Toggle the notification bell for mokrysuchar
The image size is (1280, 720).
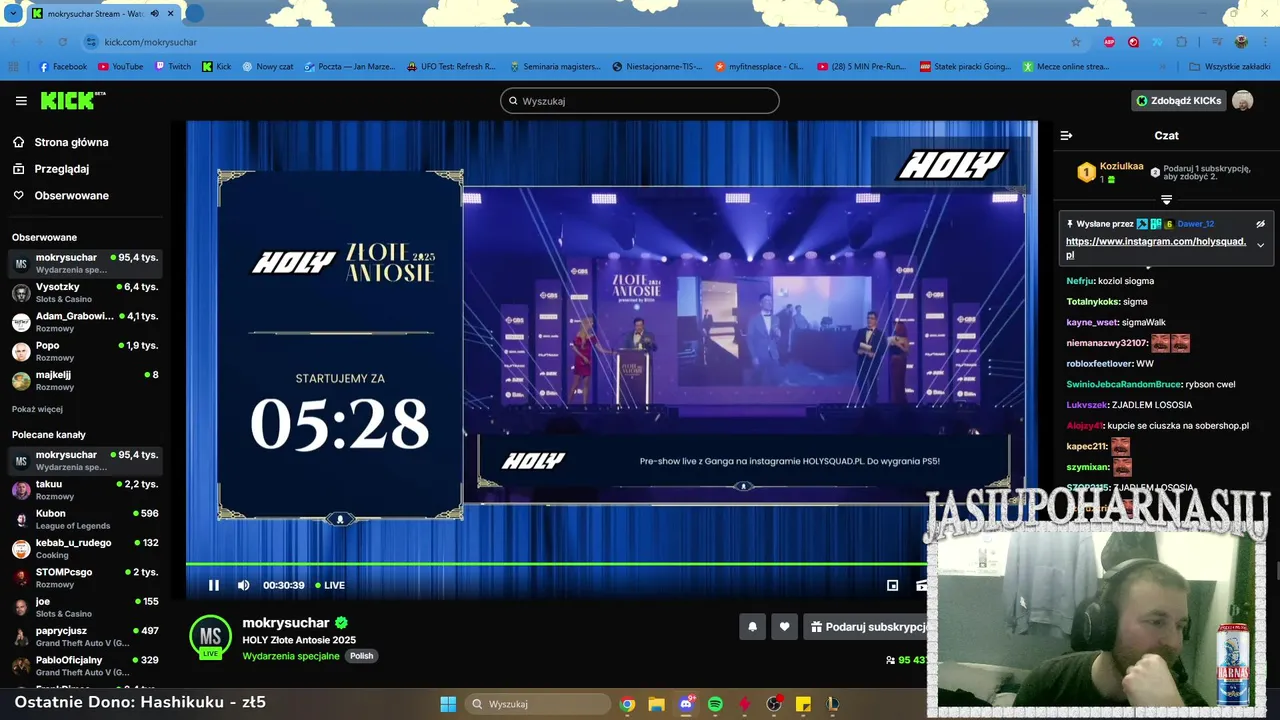752,627
